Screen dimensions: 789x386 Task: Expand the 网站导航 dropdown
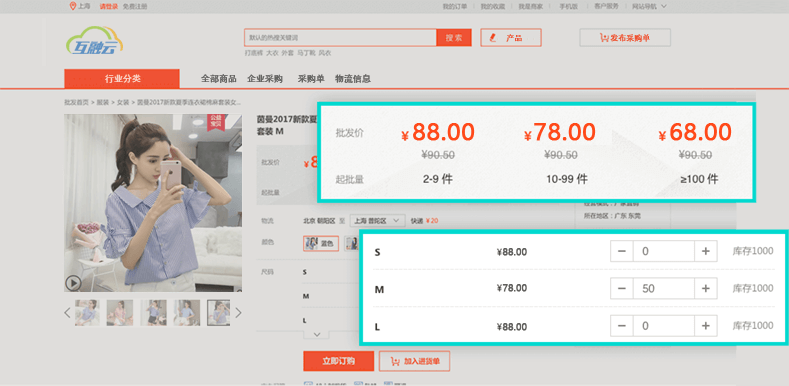coord(649,7)
